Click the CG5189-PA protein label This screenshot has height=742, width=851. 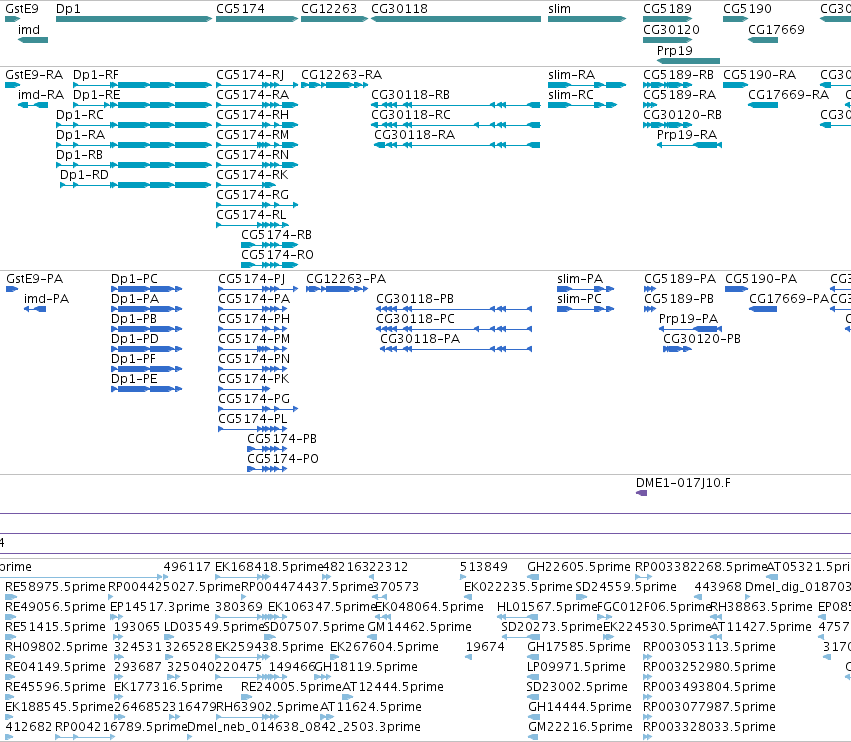680,278
